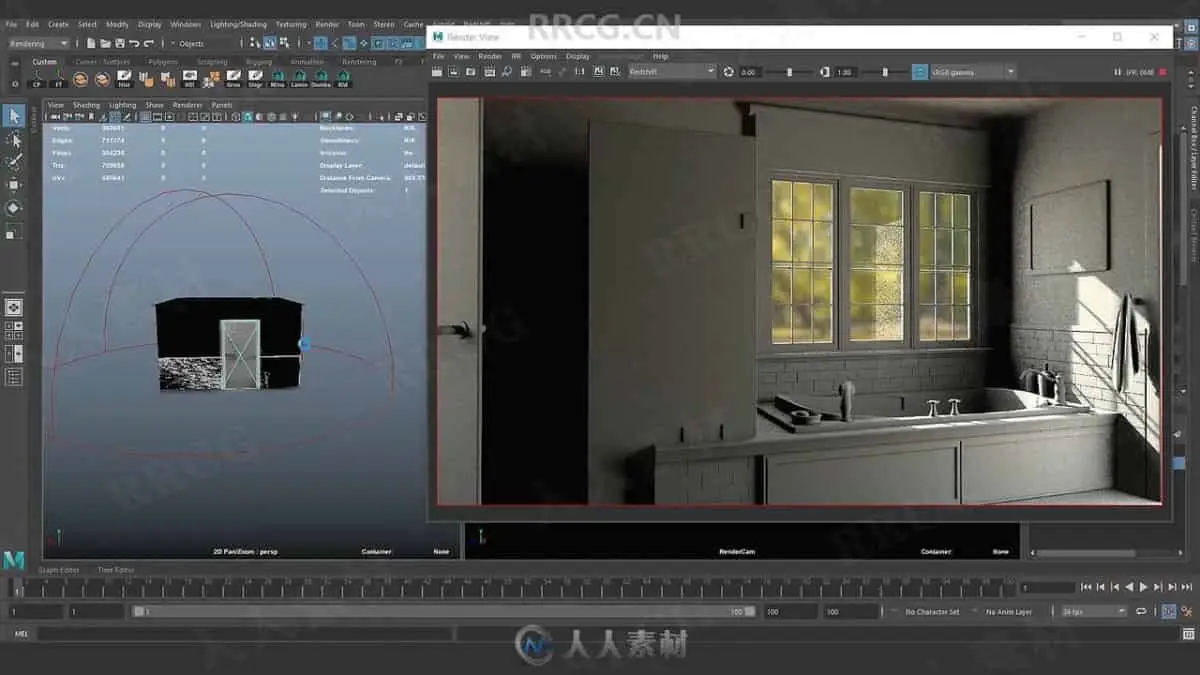The image size is (1200, 675).
Task: Open the Options menu in Render View
Action: (543, 56)
